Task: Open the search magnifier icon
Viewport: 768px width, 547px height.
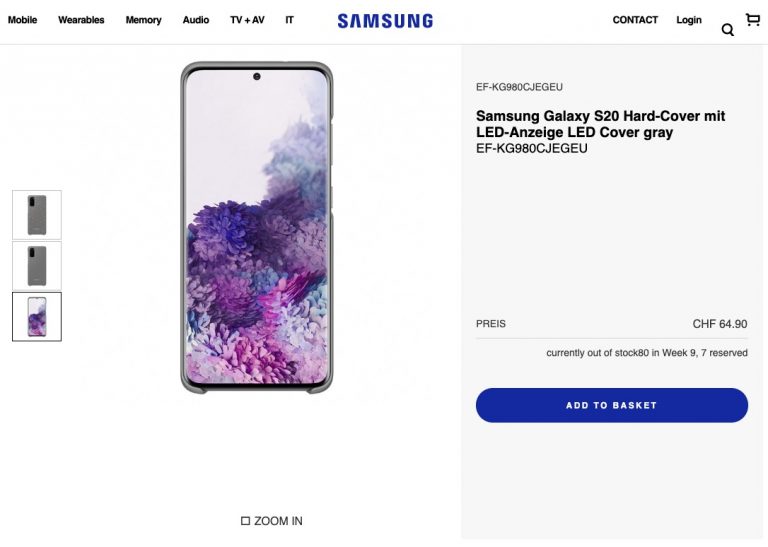Action: pyautogui.click(x=727, y=30)
